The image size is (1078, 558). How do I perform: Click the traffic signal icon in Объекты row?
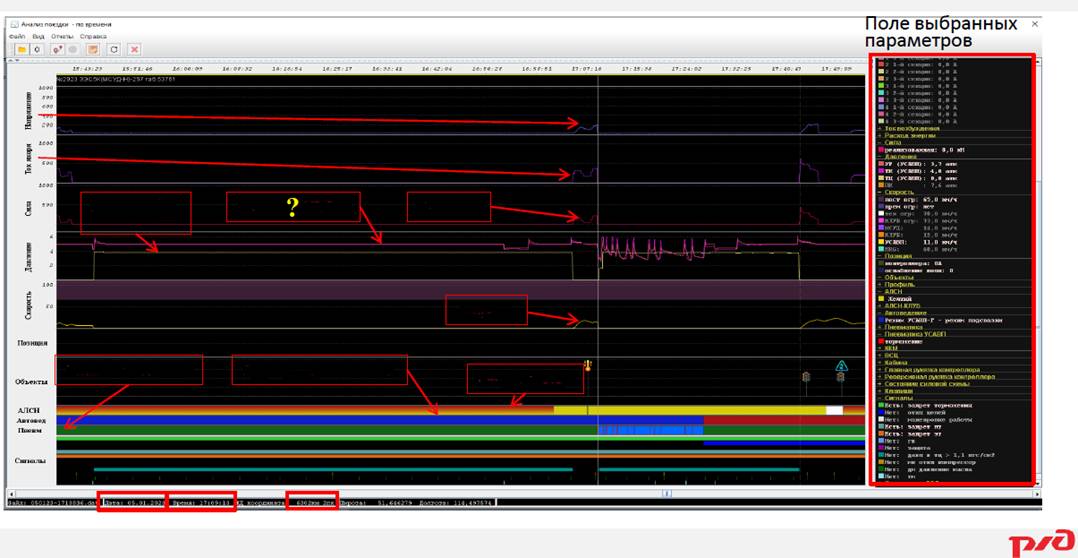[x=806, y=376]
